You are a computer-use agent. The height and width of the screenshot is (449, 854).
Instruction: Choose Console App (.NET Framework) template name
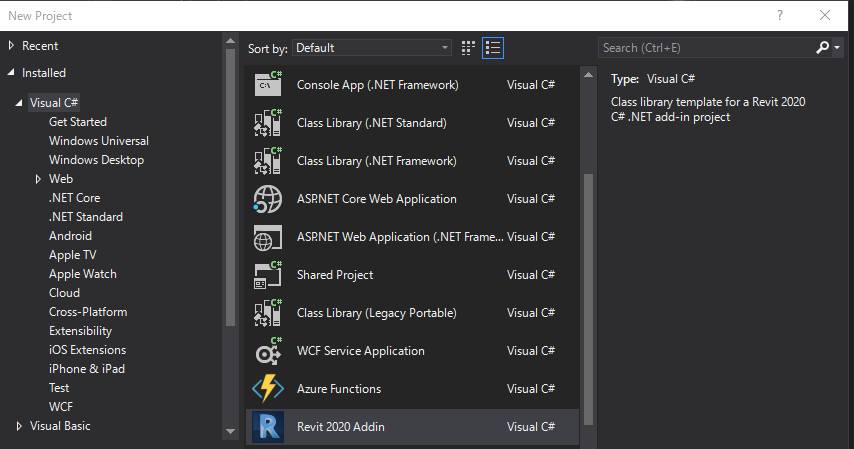coord(377,85)
